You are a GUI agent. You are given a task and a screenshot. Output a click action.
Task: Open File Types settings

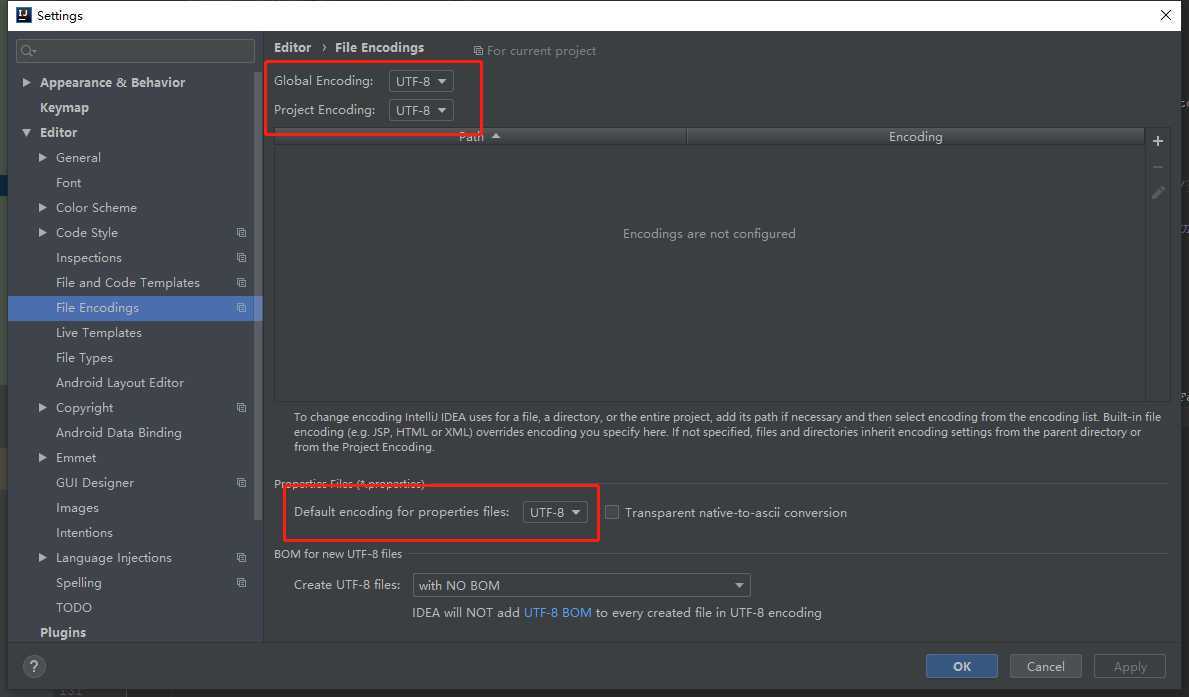pos(84,358)
